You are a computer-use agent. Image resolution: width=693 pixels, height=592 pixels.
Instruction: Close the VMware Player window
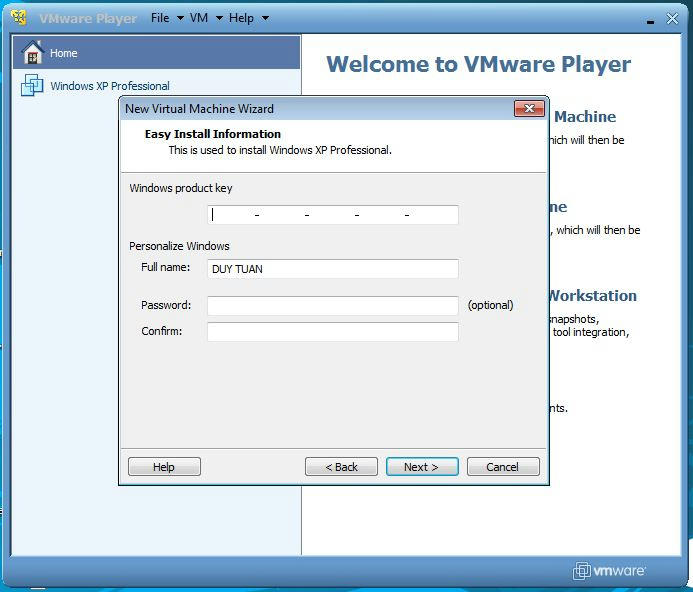pos(673,19)
